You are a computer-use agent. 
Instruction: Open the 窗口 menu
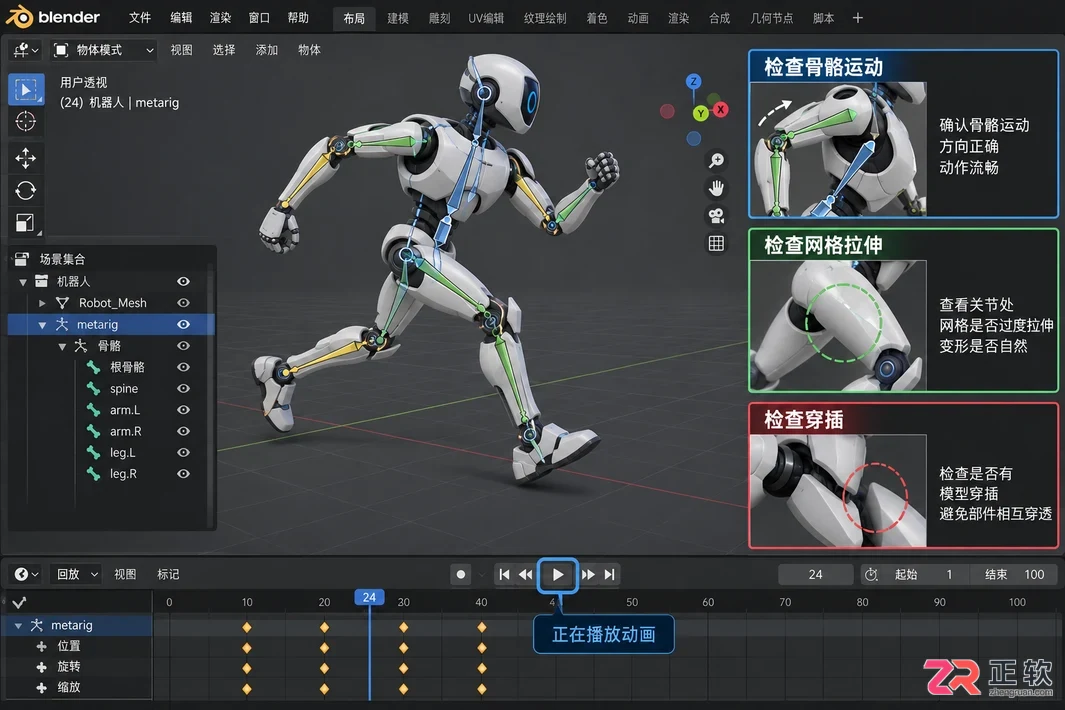[259, 18]
